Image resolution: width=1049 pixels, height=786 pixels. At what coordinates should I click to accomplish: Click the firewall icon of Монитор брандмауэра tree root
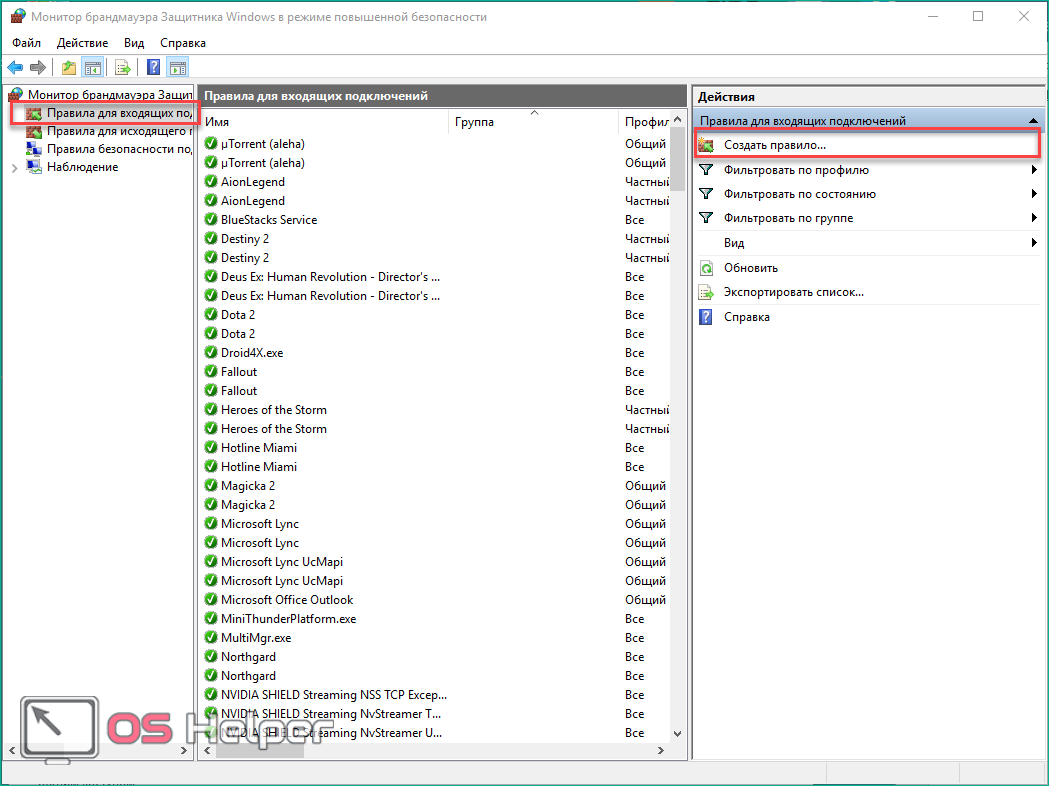coord(16,94)
